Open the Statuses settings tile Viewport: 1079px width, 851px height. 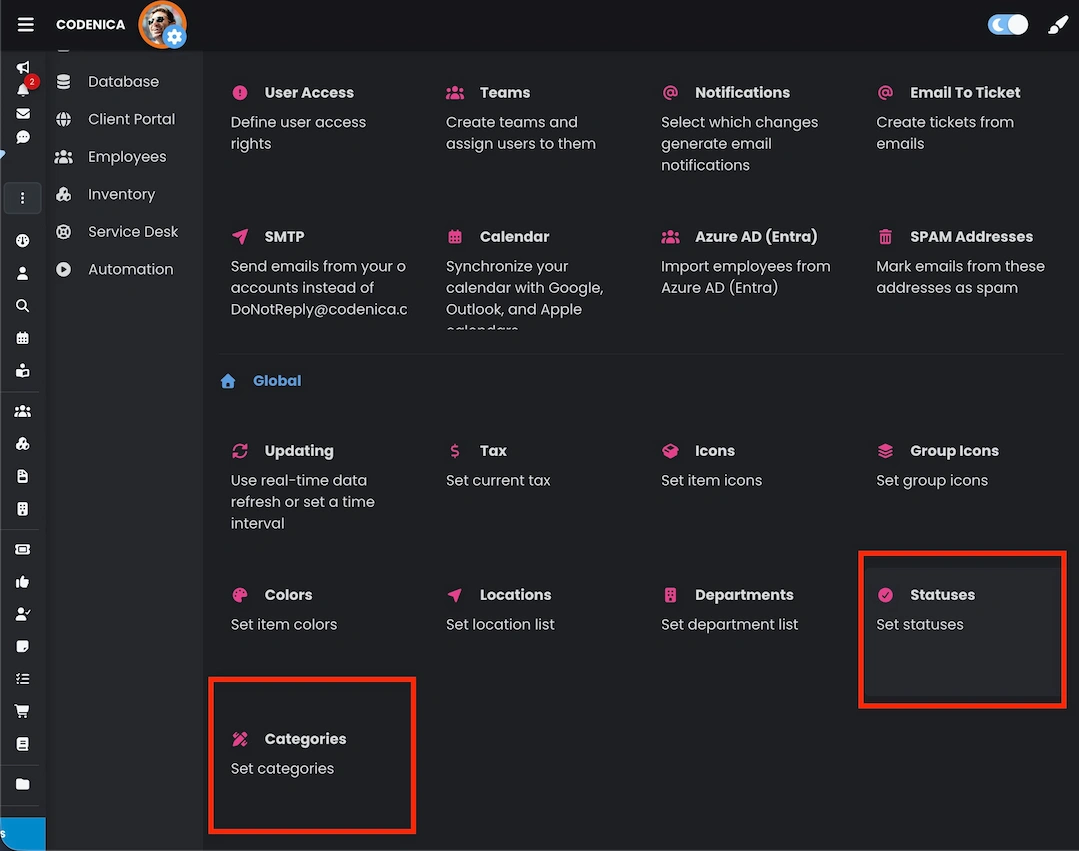click(x=961, y=628)
